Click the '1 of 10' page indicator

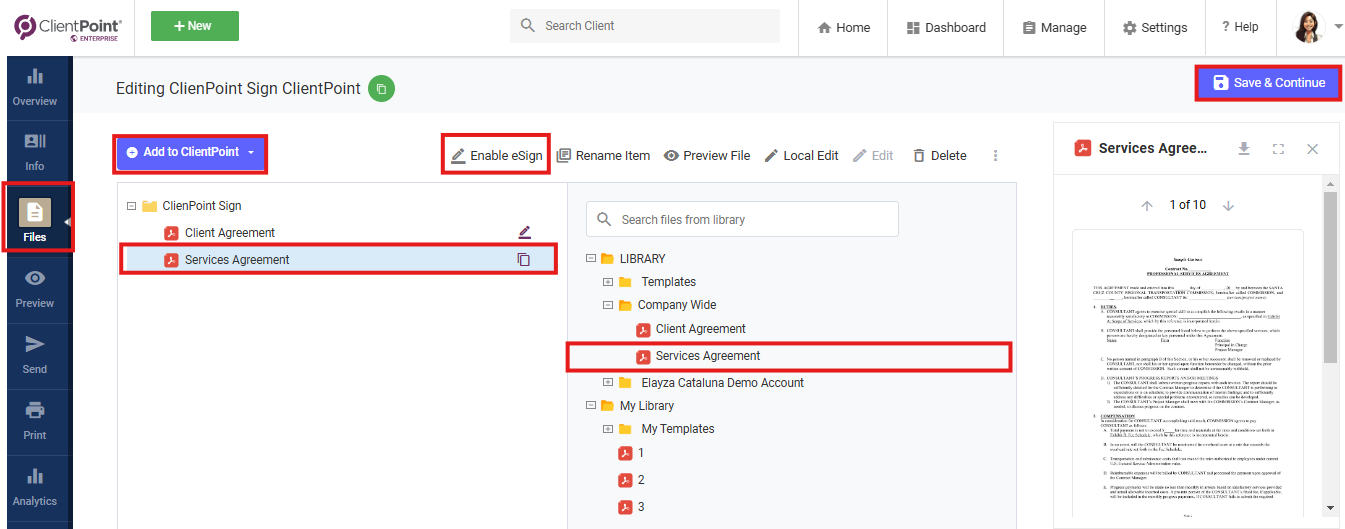click(1188, 205)
